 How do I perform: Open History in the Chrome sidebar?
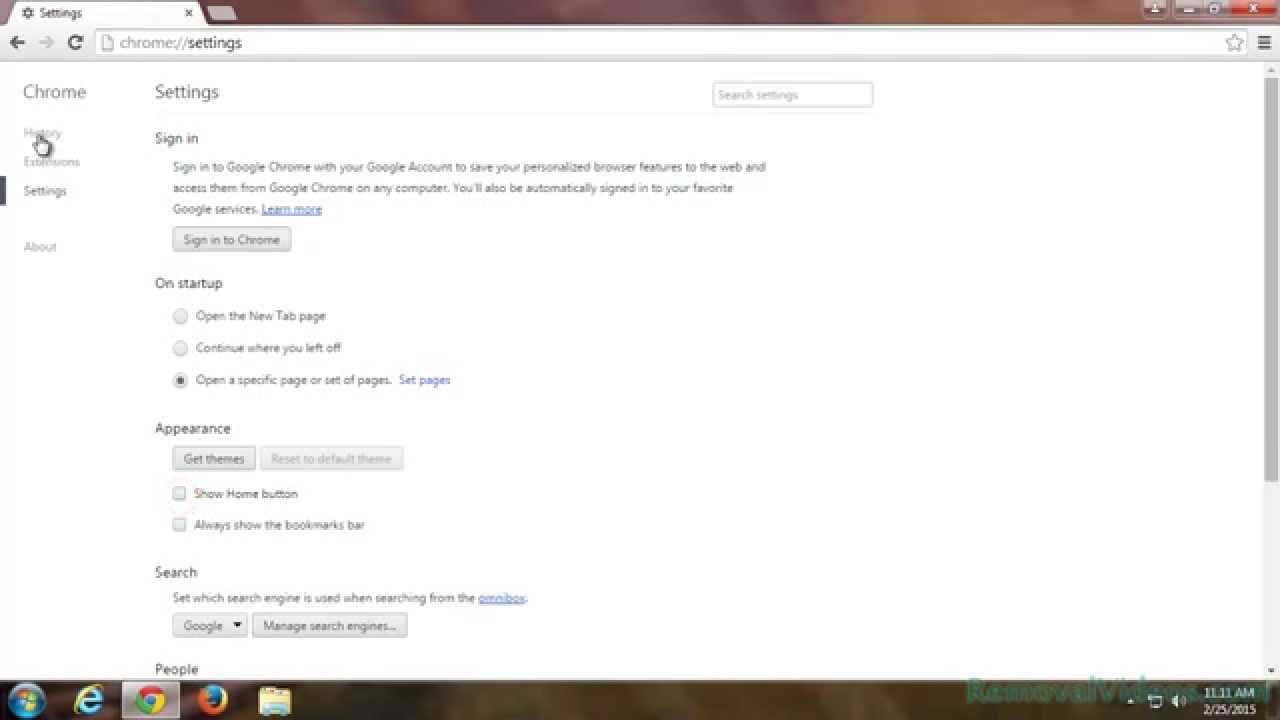click(x=43, y=132)
